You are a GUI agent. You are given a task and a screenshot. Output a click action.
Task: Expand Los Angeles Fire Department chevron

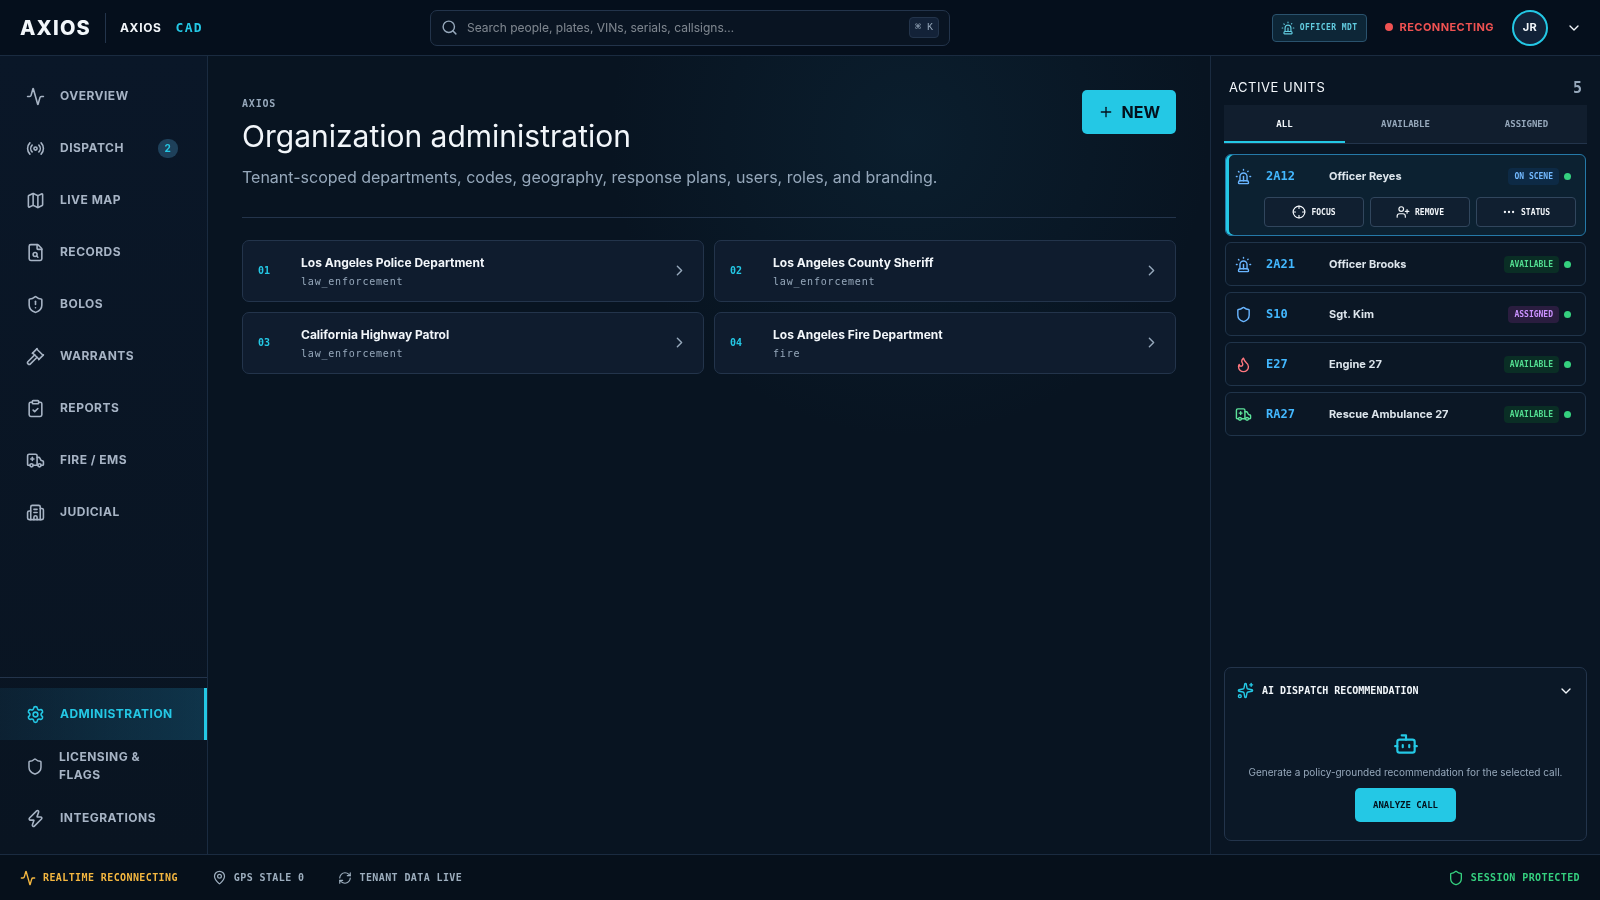click(x=1151, y=343)
